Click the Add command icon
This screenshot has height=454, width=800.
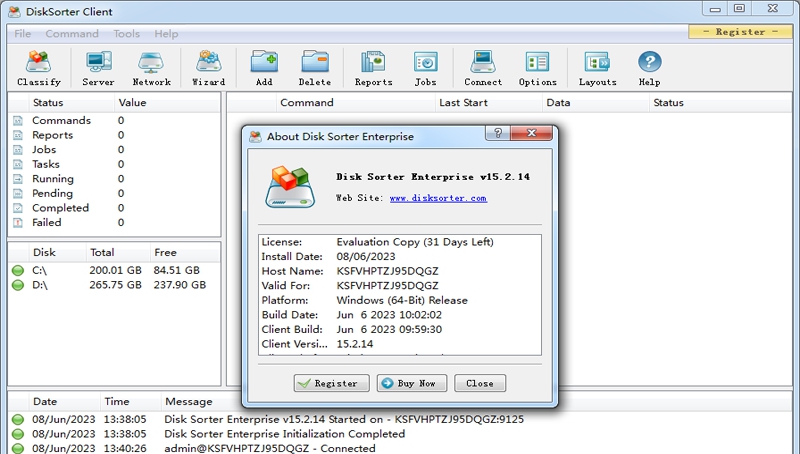point(264,68)
